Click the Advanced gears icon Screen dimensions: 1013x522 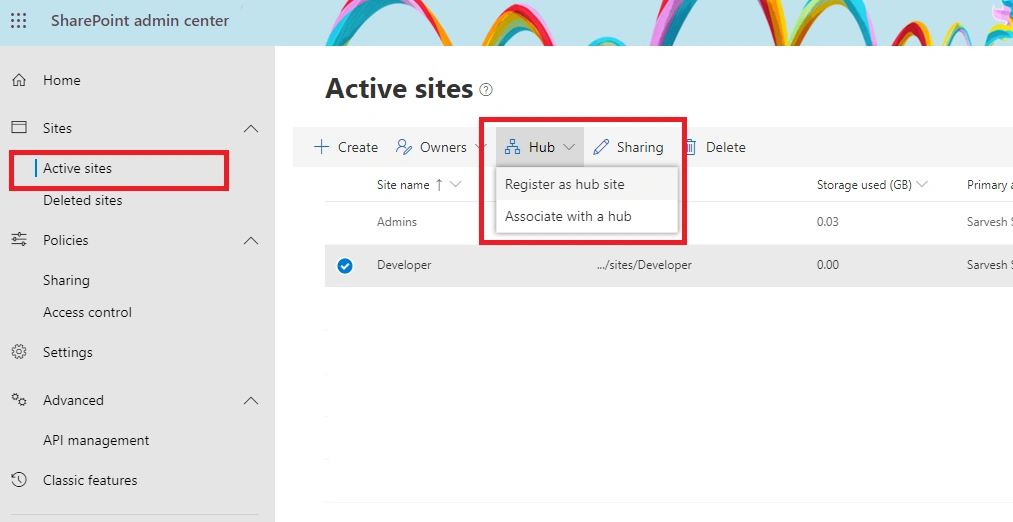(x=19, y=400)
